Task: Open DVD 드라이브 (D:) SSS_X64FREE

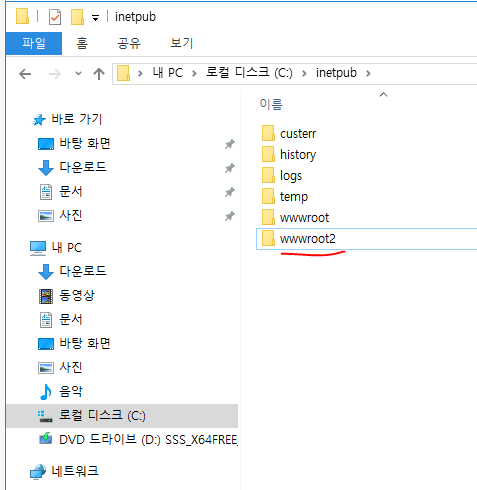Action: (x=148, y=439)
